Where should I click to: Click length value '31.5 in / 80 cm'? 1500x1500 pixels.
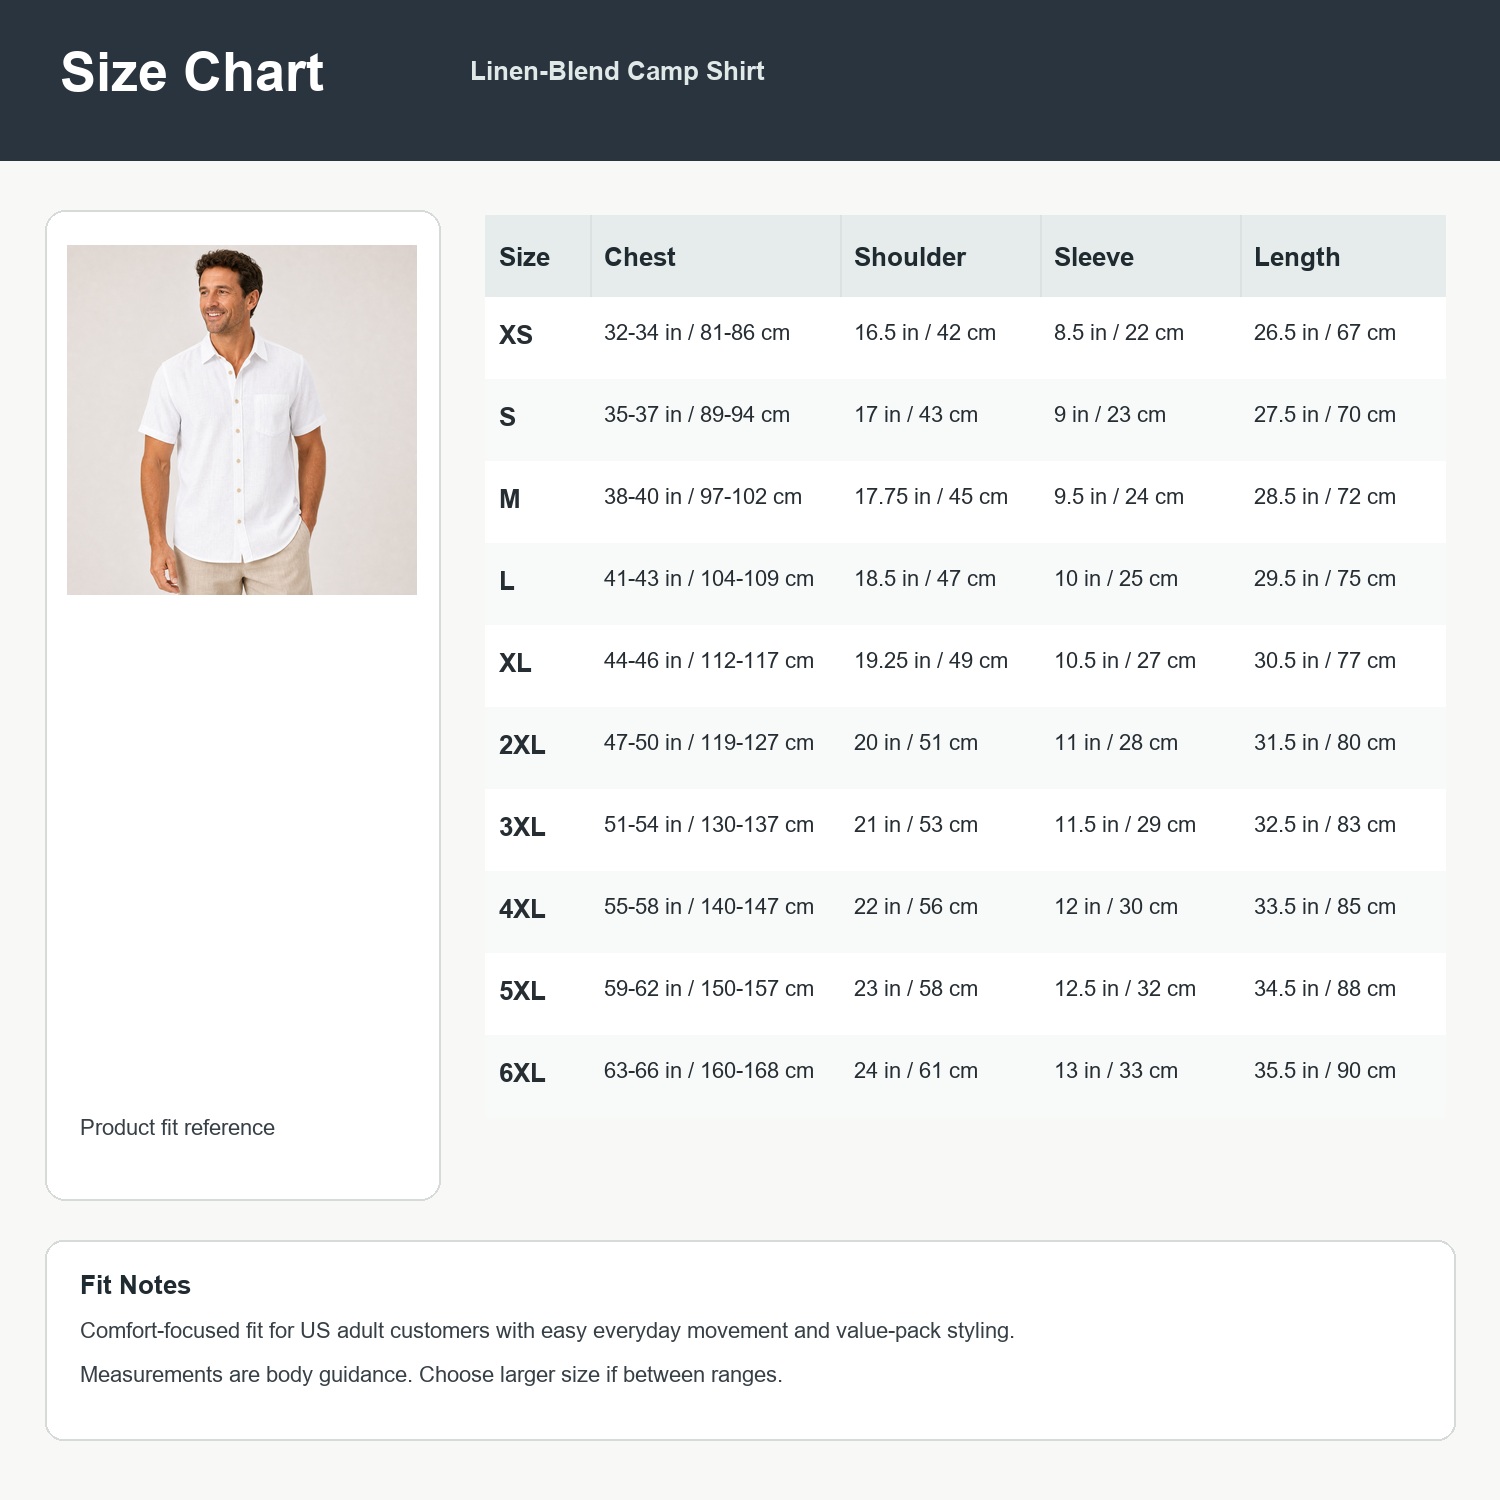coord(1325,743)
